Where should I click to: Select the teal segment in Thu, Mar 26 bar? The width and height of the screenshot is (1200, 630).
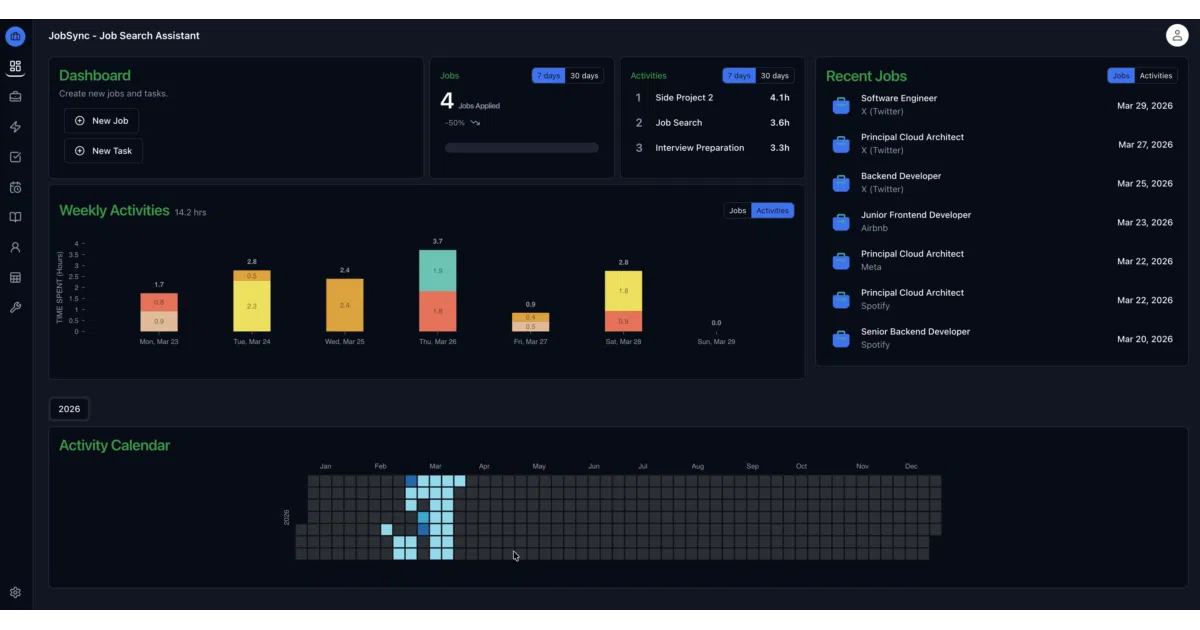(x=437, y=270)
